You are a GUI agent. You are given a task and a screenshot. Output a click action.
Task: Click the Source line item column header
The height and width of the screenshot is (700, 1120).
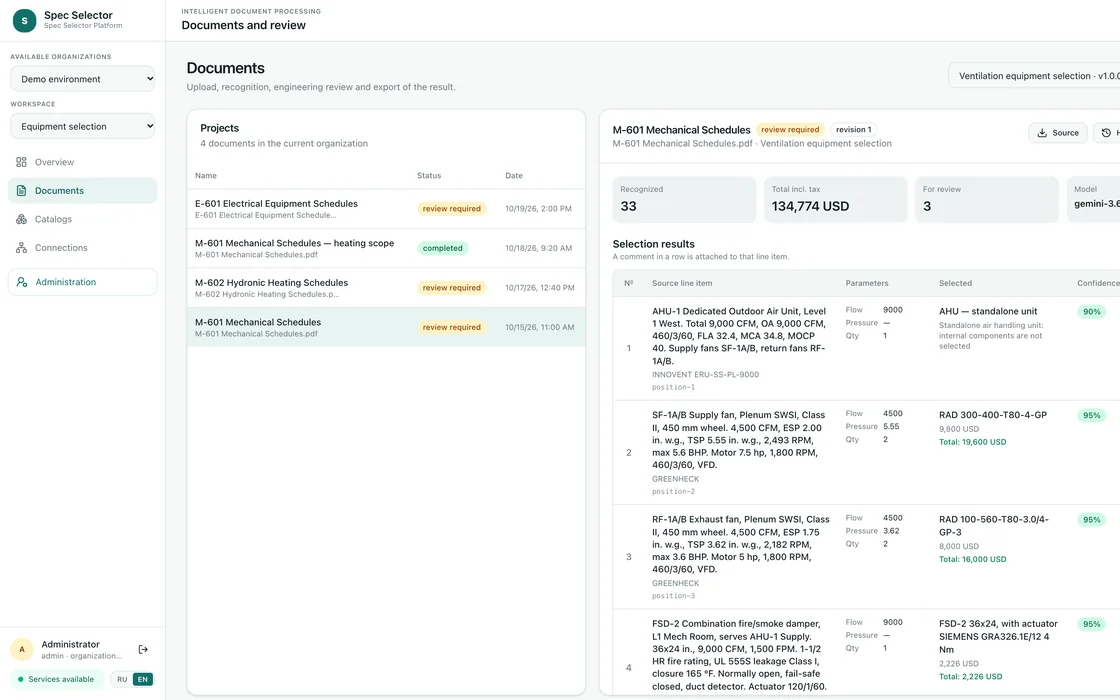pyautogui.click(x=681, y=284)
